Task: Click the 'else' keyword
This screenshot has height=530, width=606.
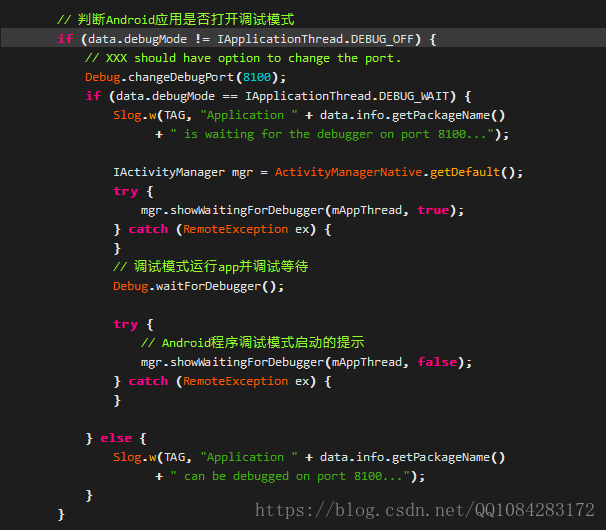Action: point(116,438)
